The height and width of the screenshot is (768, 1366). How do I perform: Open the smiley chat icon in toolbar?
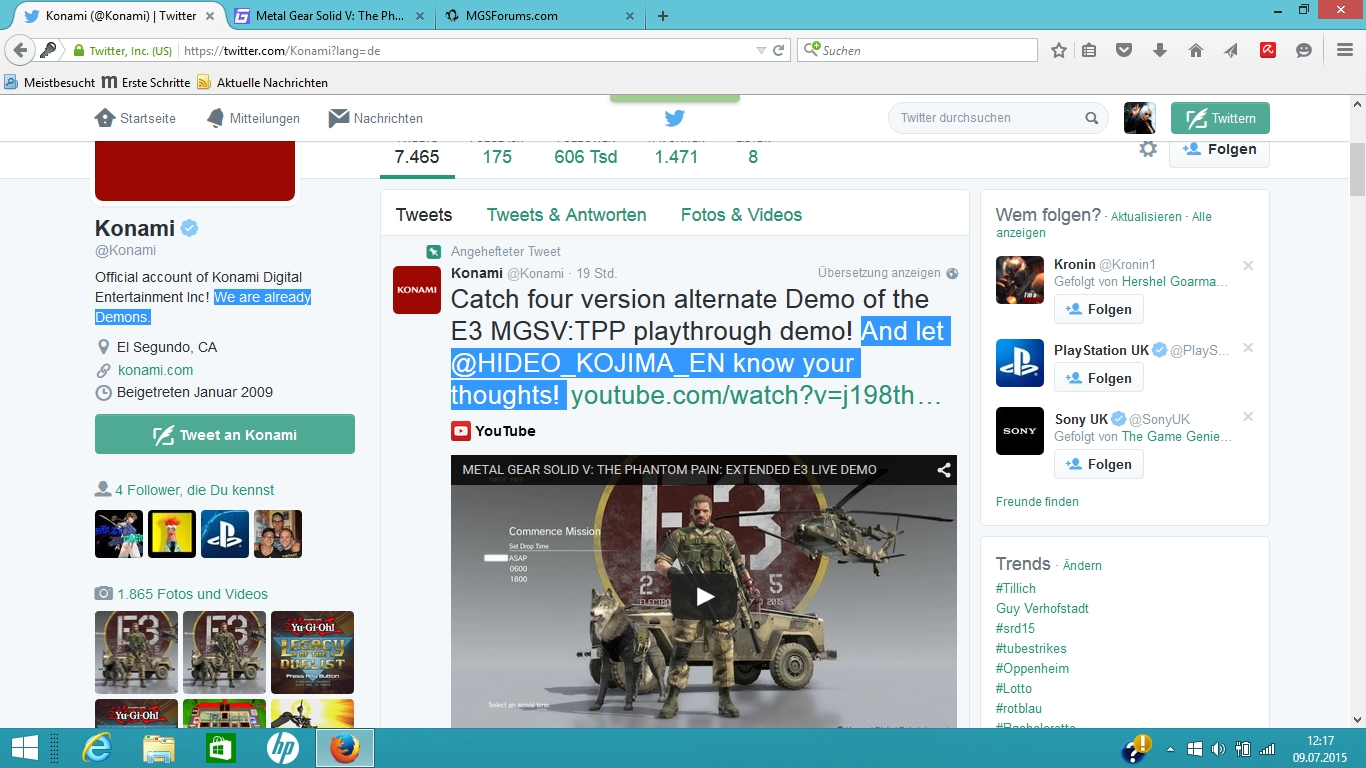pyautogui.click(x=1304, y=50)
